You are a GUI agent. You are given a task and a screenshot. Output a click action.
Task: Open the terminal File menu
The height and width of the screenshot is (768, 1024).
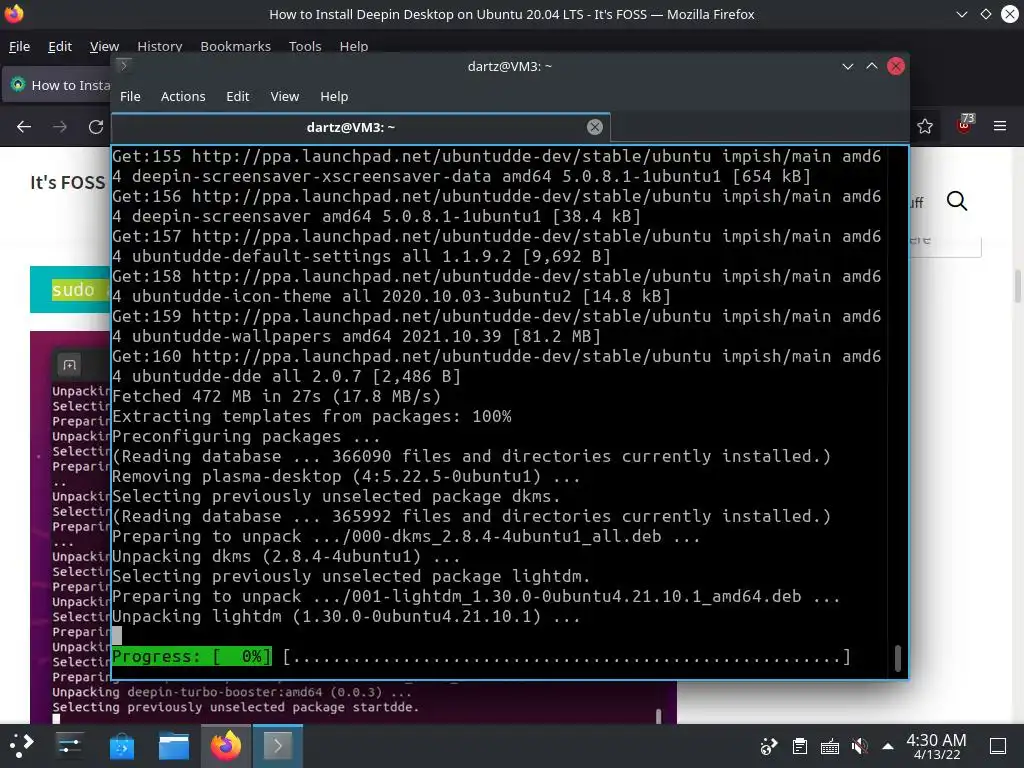pos(130,97)
